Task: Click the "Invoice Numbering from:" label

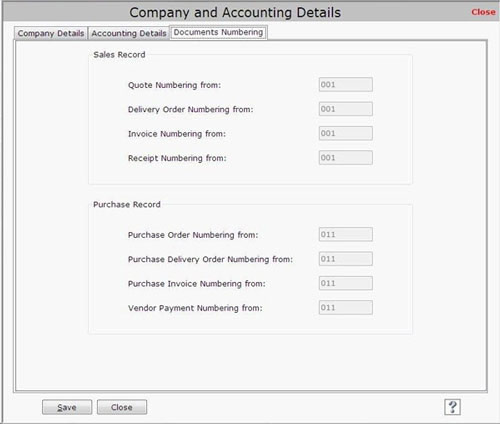Action: pos(177,134)
